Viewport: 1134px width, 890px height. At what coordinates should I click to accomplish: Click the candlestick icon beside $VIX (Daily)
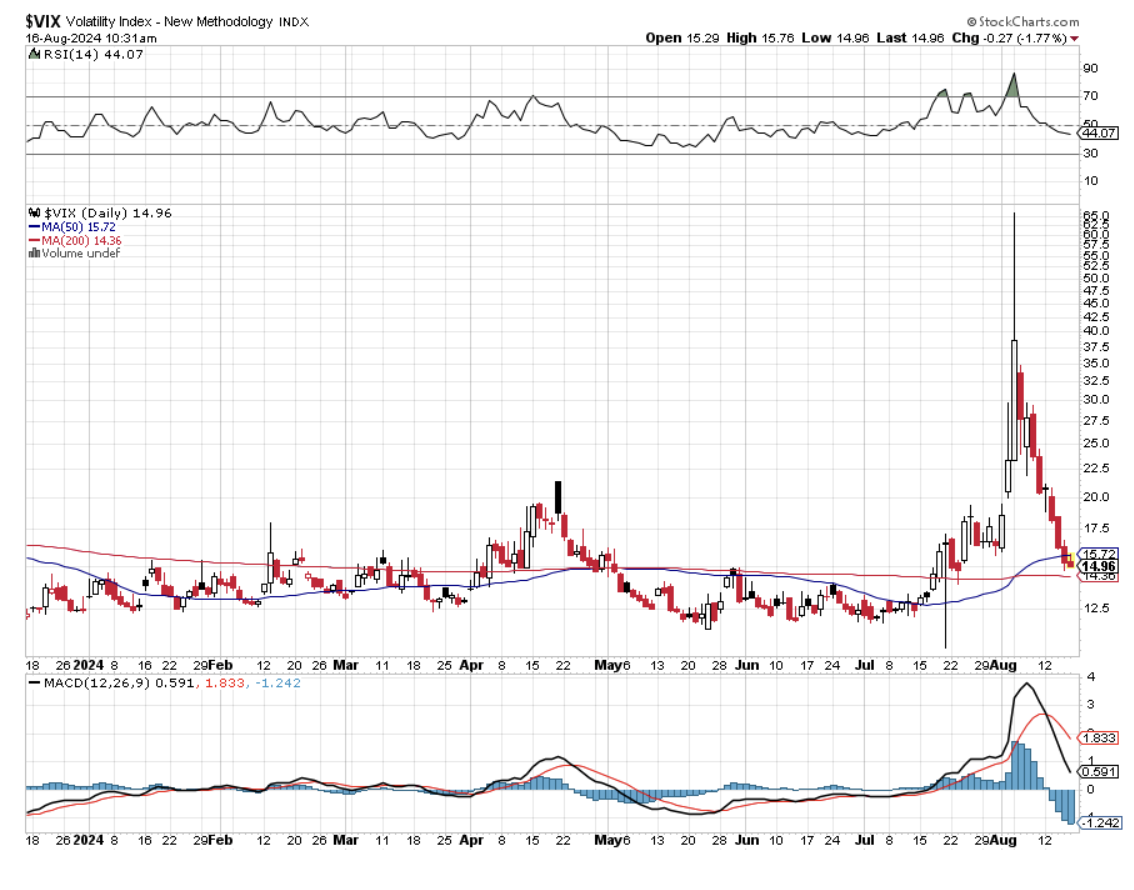(34, 213)
